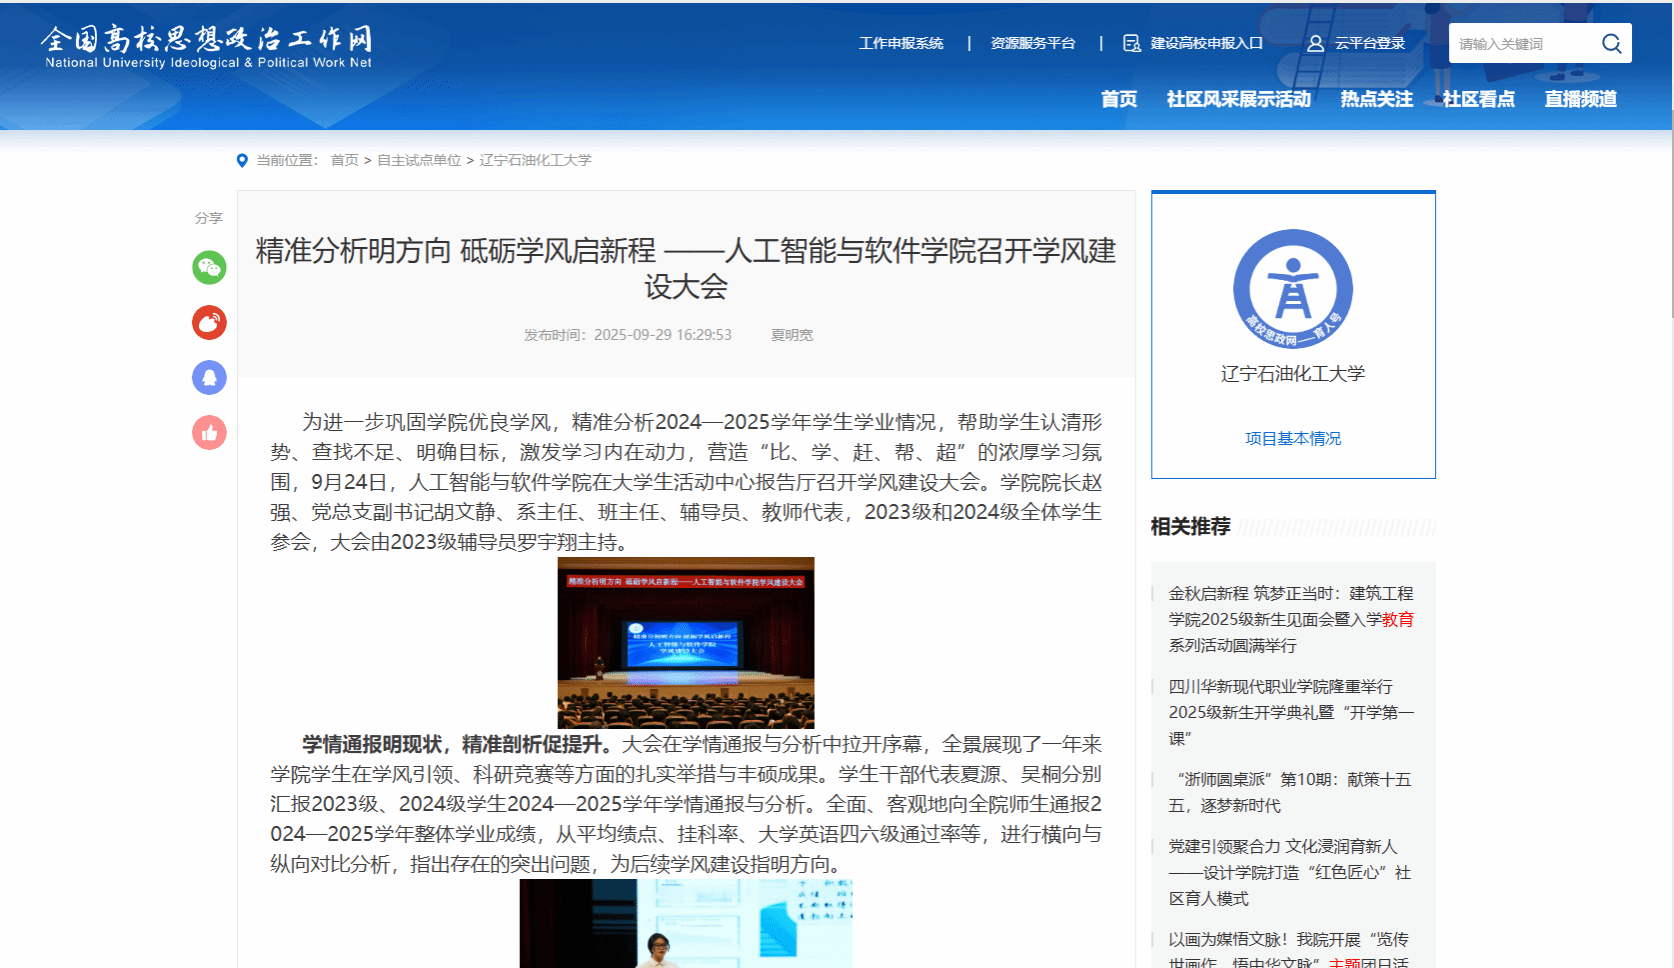Select 直播频道 in navigation bar
This screenshot has height=968, width=1674.
tap(1580, 99)
